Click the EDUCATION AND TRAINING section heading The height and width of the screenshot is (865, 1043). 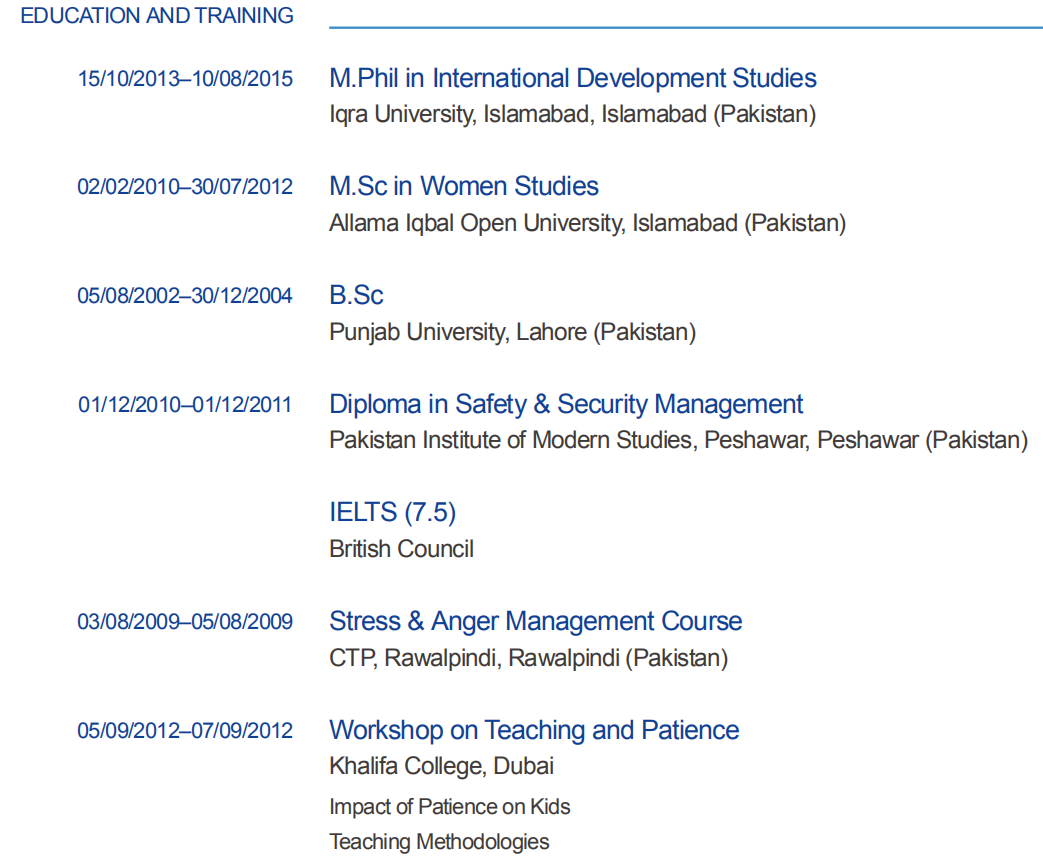(157, 16)
